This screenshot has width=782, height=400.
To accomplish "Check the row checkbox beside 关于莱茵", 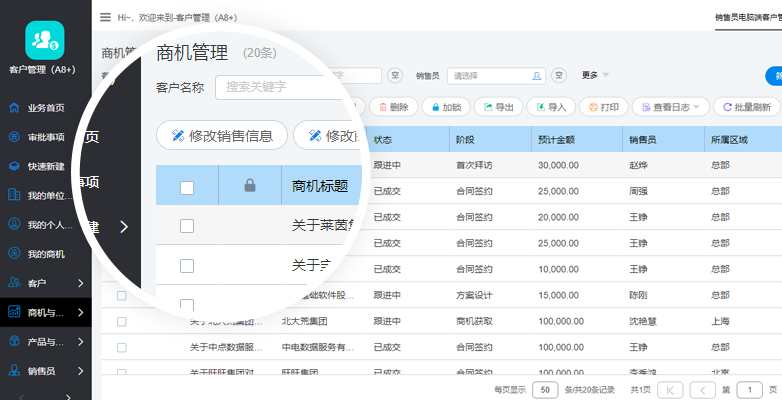I will 187,226.
